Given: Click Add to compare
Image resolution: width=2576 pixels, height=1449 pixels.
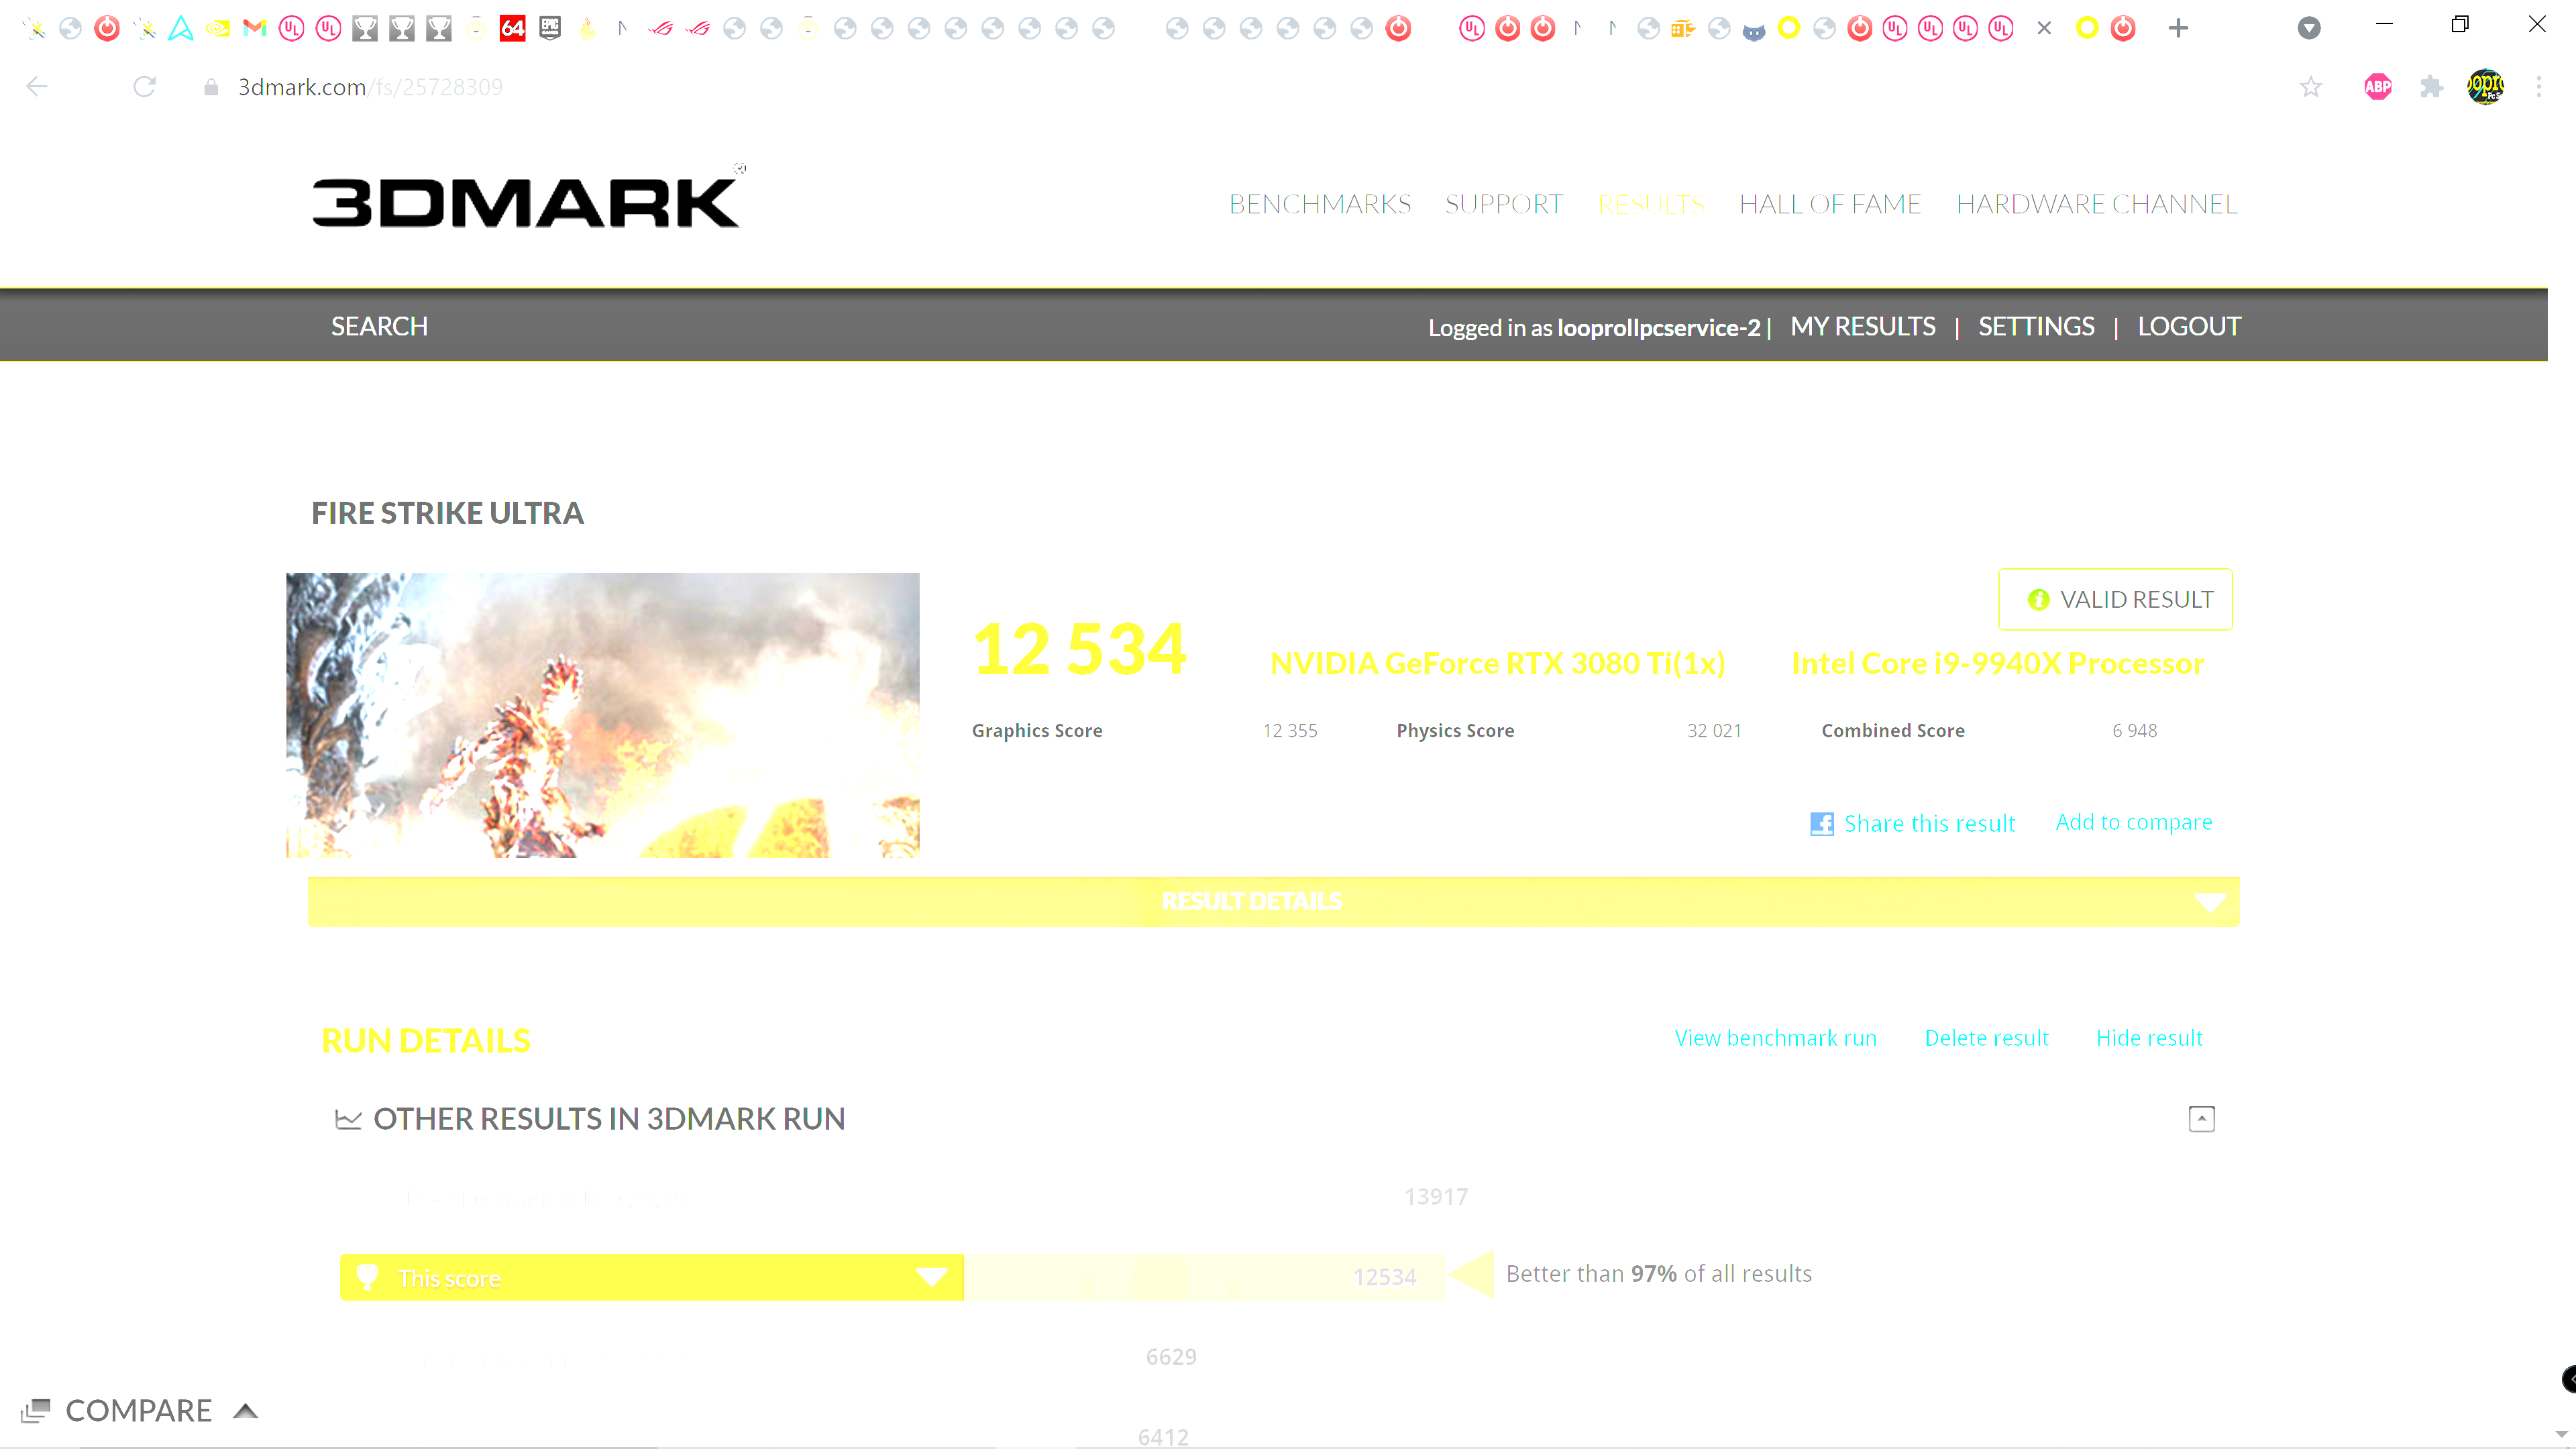Looking at the screenshot, I should (2134, 822).
